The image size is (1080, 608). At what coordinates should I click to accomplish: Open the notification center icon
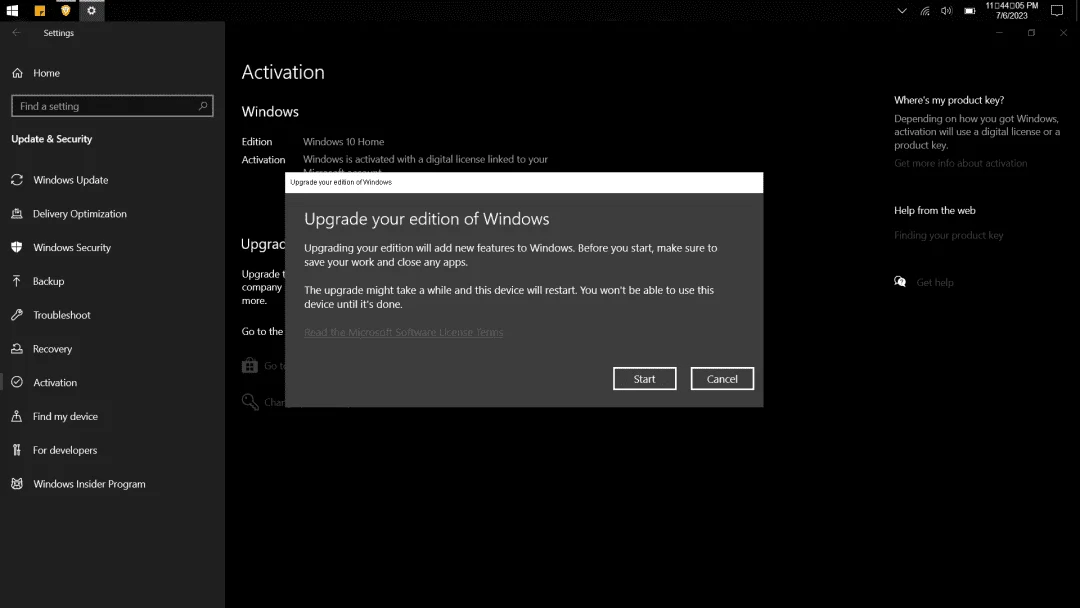[1057, 10]
